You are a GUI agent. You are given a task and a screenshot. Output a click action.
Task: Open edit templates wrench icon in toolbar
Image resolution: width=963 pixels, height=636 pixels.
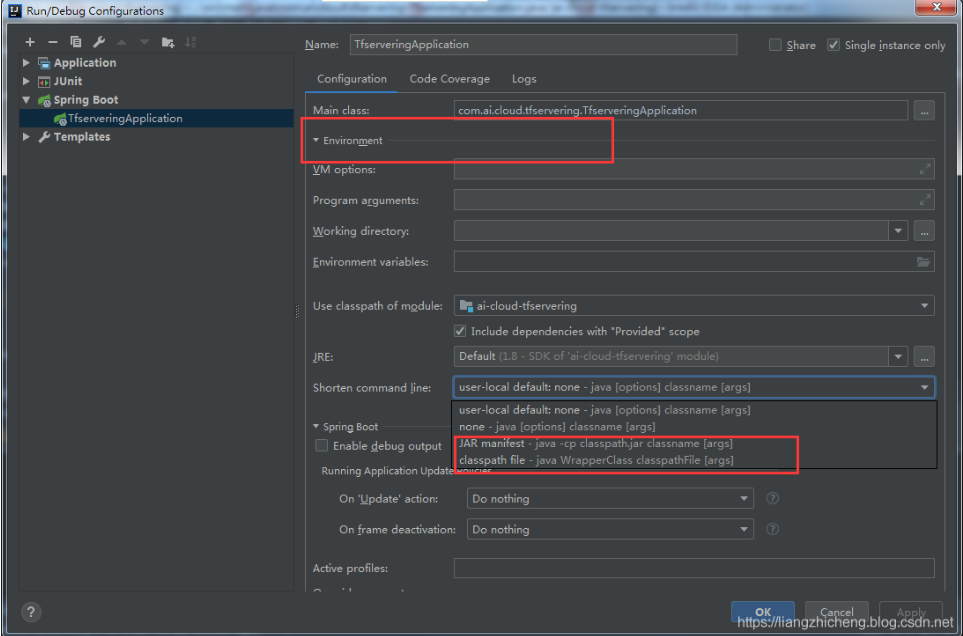tap(99, 42)
